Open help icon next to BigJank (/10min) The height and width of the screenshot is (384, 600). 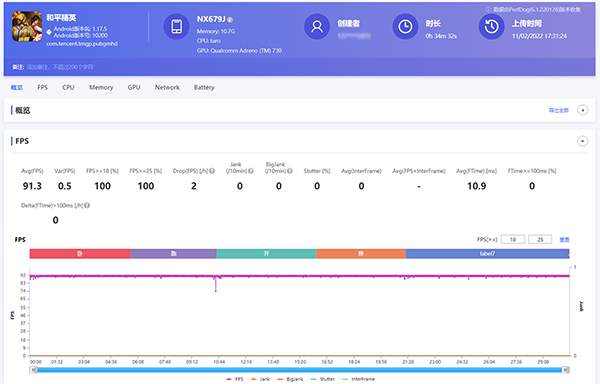pos(290,171)
